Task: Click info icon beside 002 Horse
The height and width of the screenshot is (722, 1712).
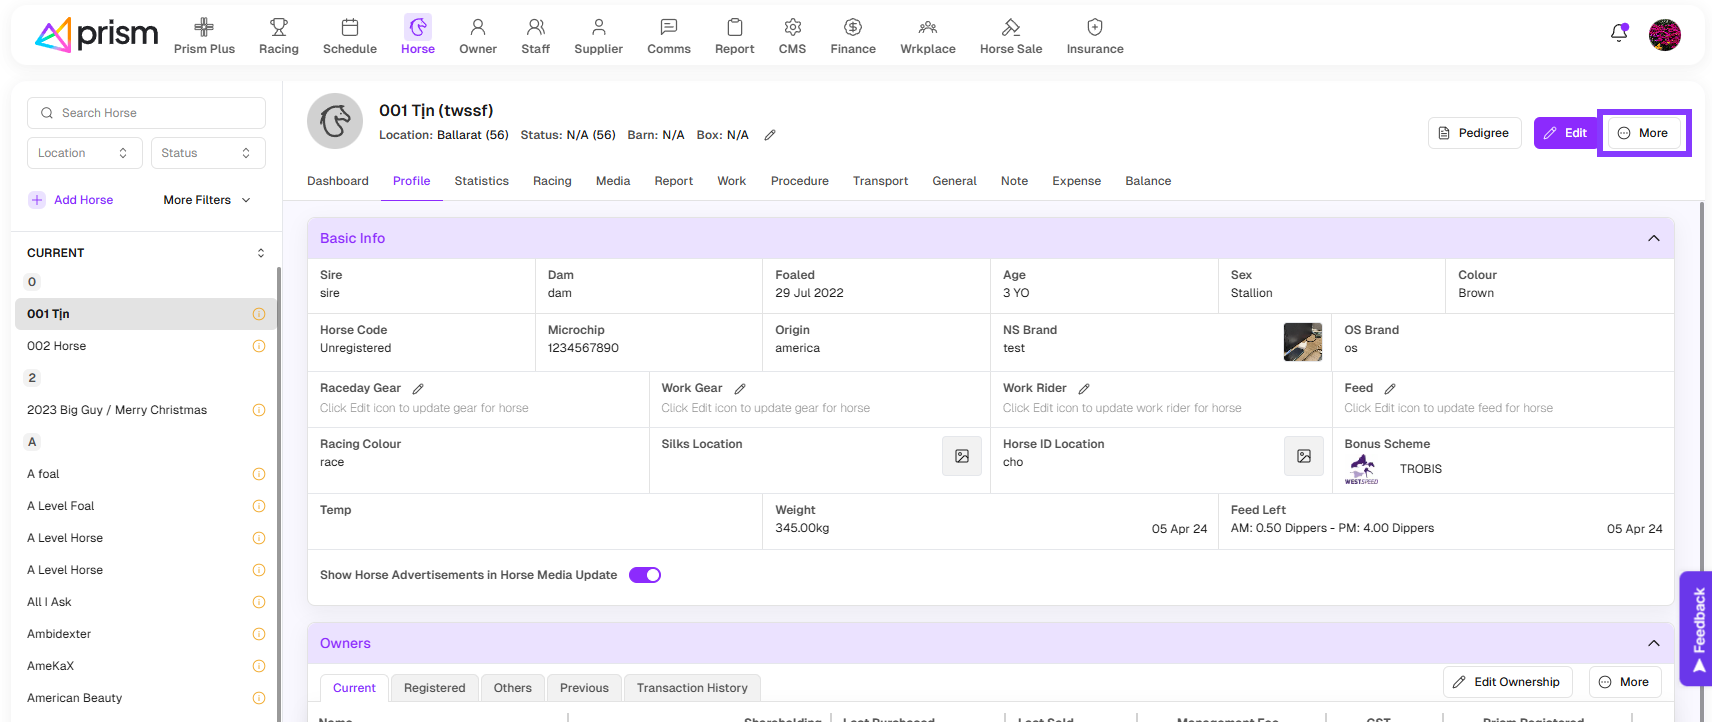Action: click(259, 346)
